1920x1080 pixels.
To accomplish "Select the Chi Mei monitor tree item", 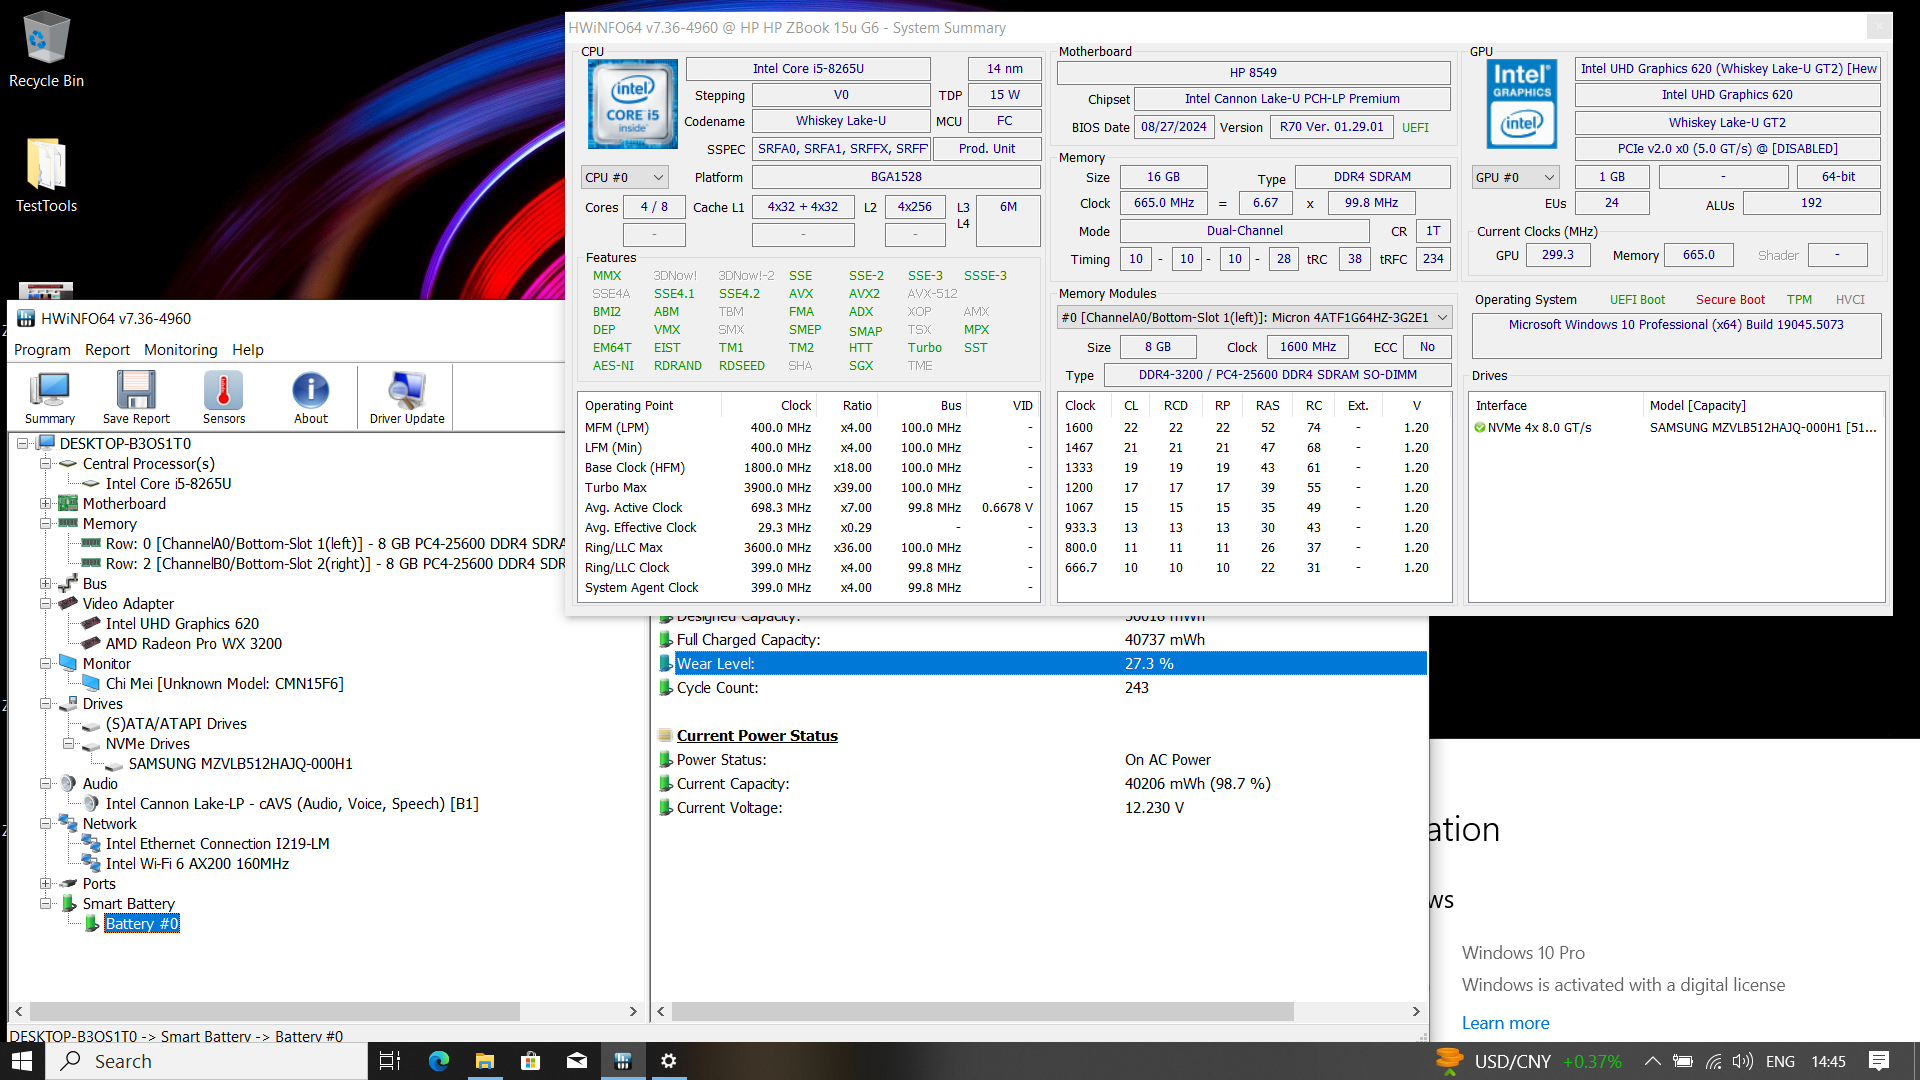I will tap(225, 684).
